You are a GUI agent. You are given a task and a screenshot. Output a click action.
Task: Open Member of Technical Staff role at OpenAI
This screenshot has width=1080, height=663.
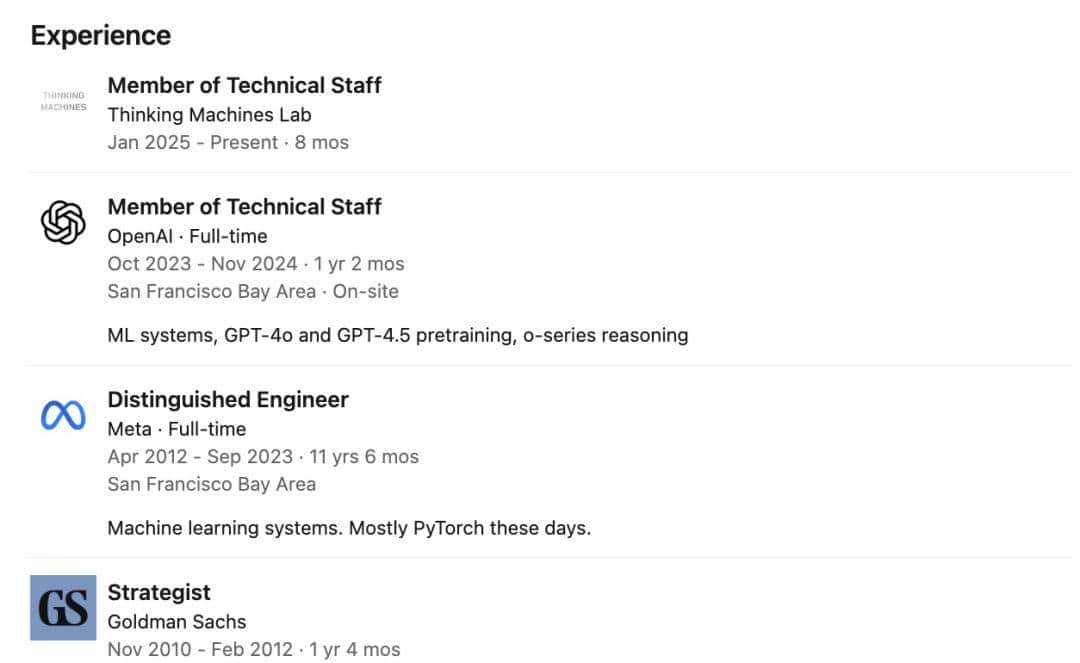[244, 207]
